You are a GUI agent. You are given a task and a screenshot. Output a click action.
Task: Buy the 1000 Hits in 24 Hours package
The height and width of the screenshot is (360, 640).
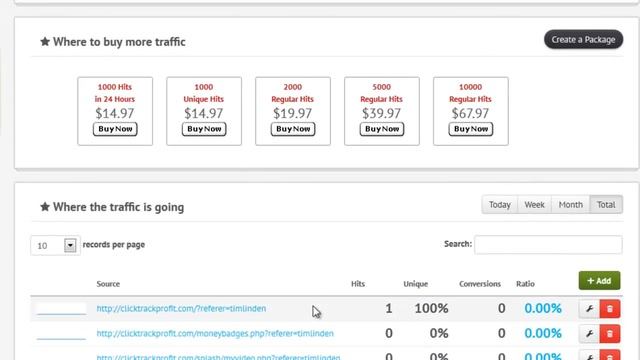coord(115,129)
